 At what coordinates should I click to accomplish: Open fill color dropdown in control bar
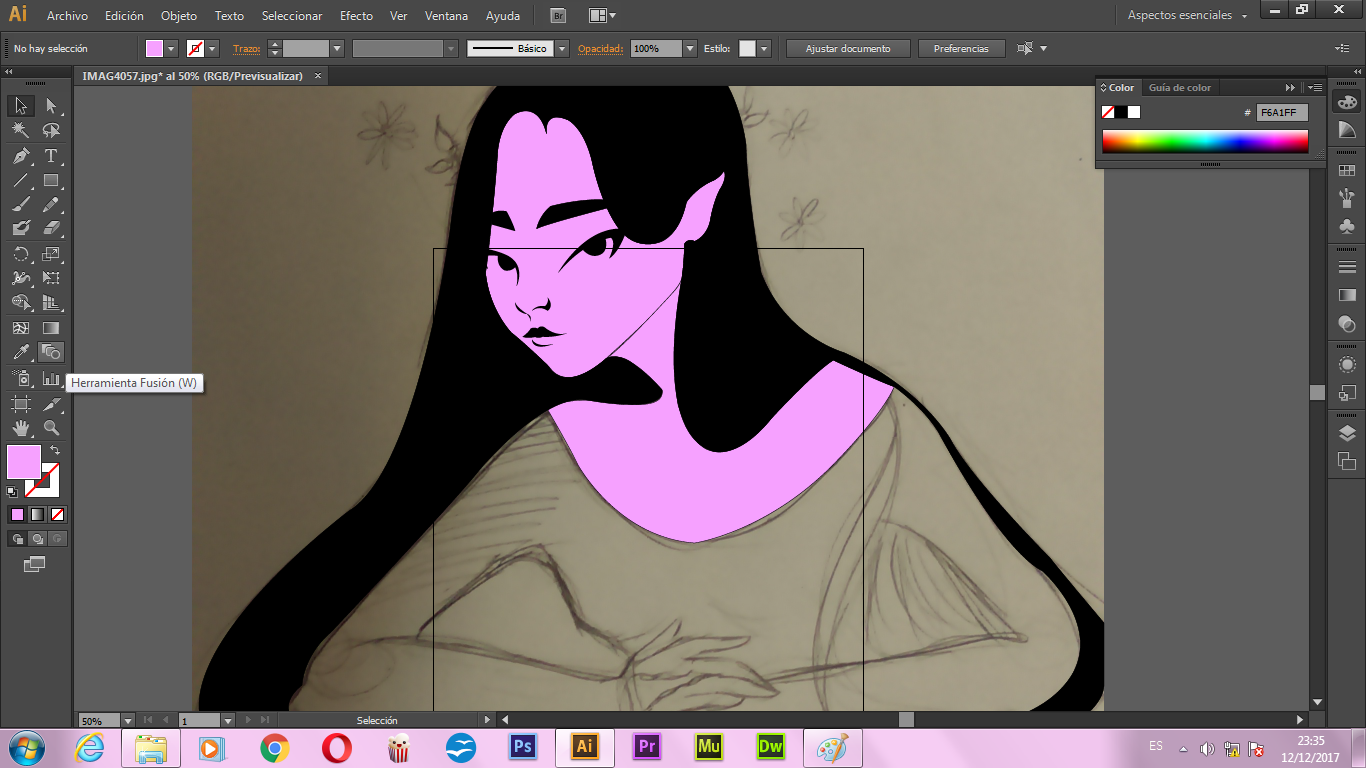coord(171,48)
